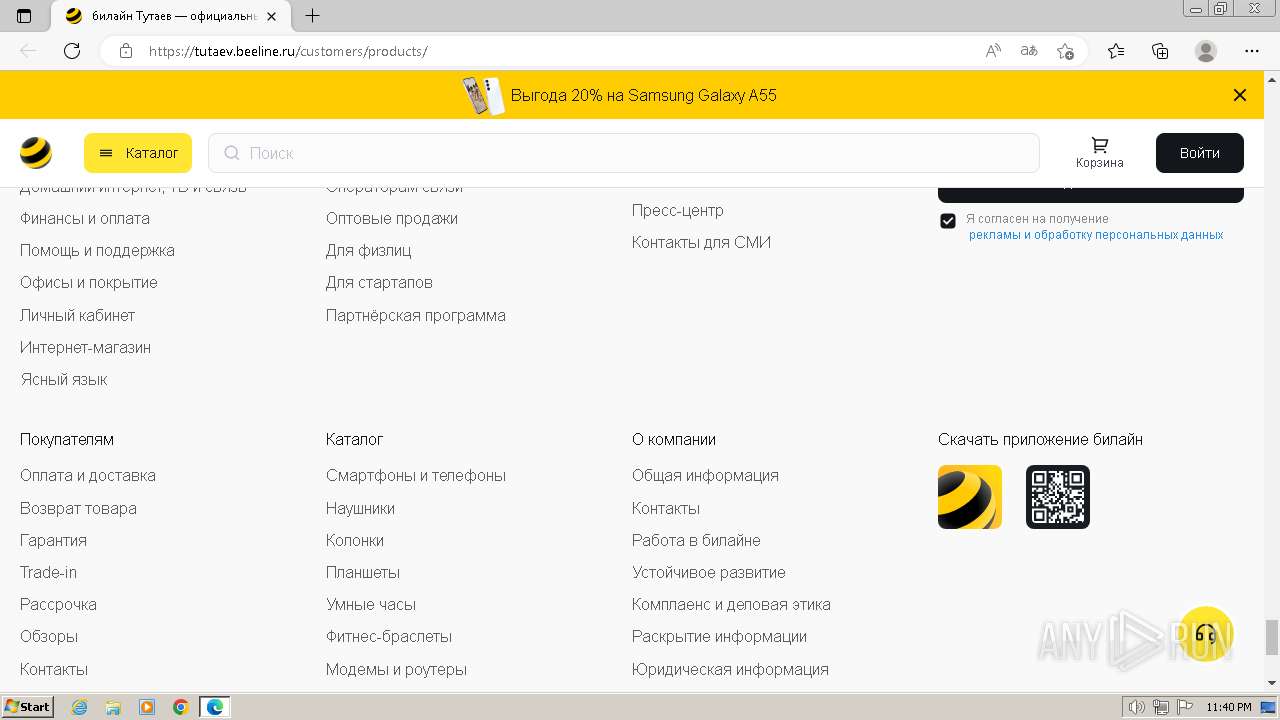Open the Корзина shopping cart
The width and height of the screenshot is (1280, 720).
click(1100, 153)
